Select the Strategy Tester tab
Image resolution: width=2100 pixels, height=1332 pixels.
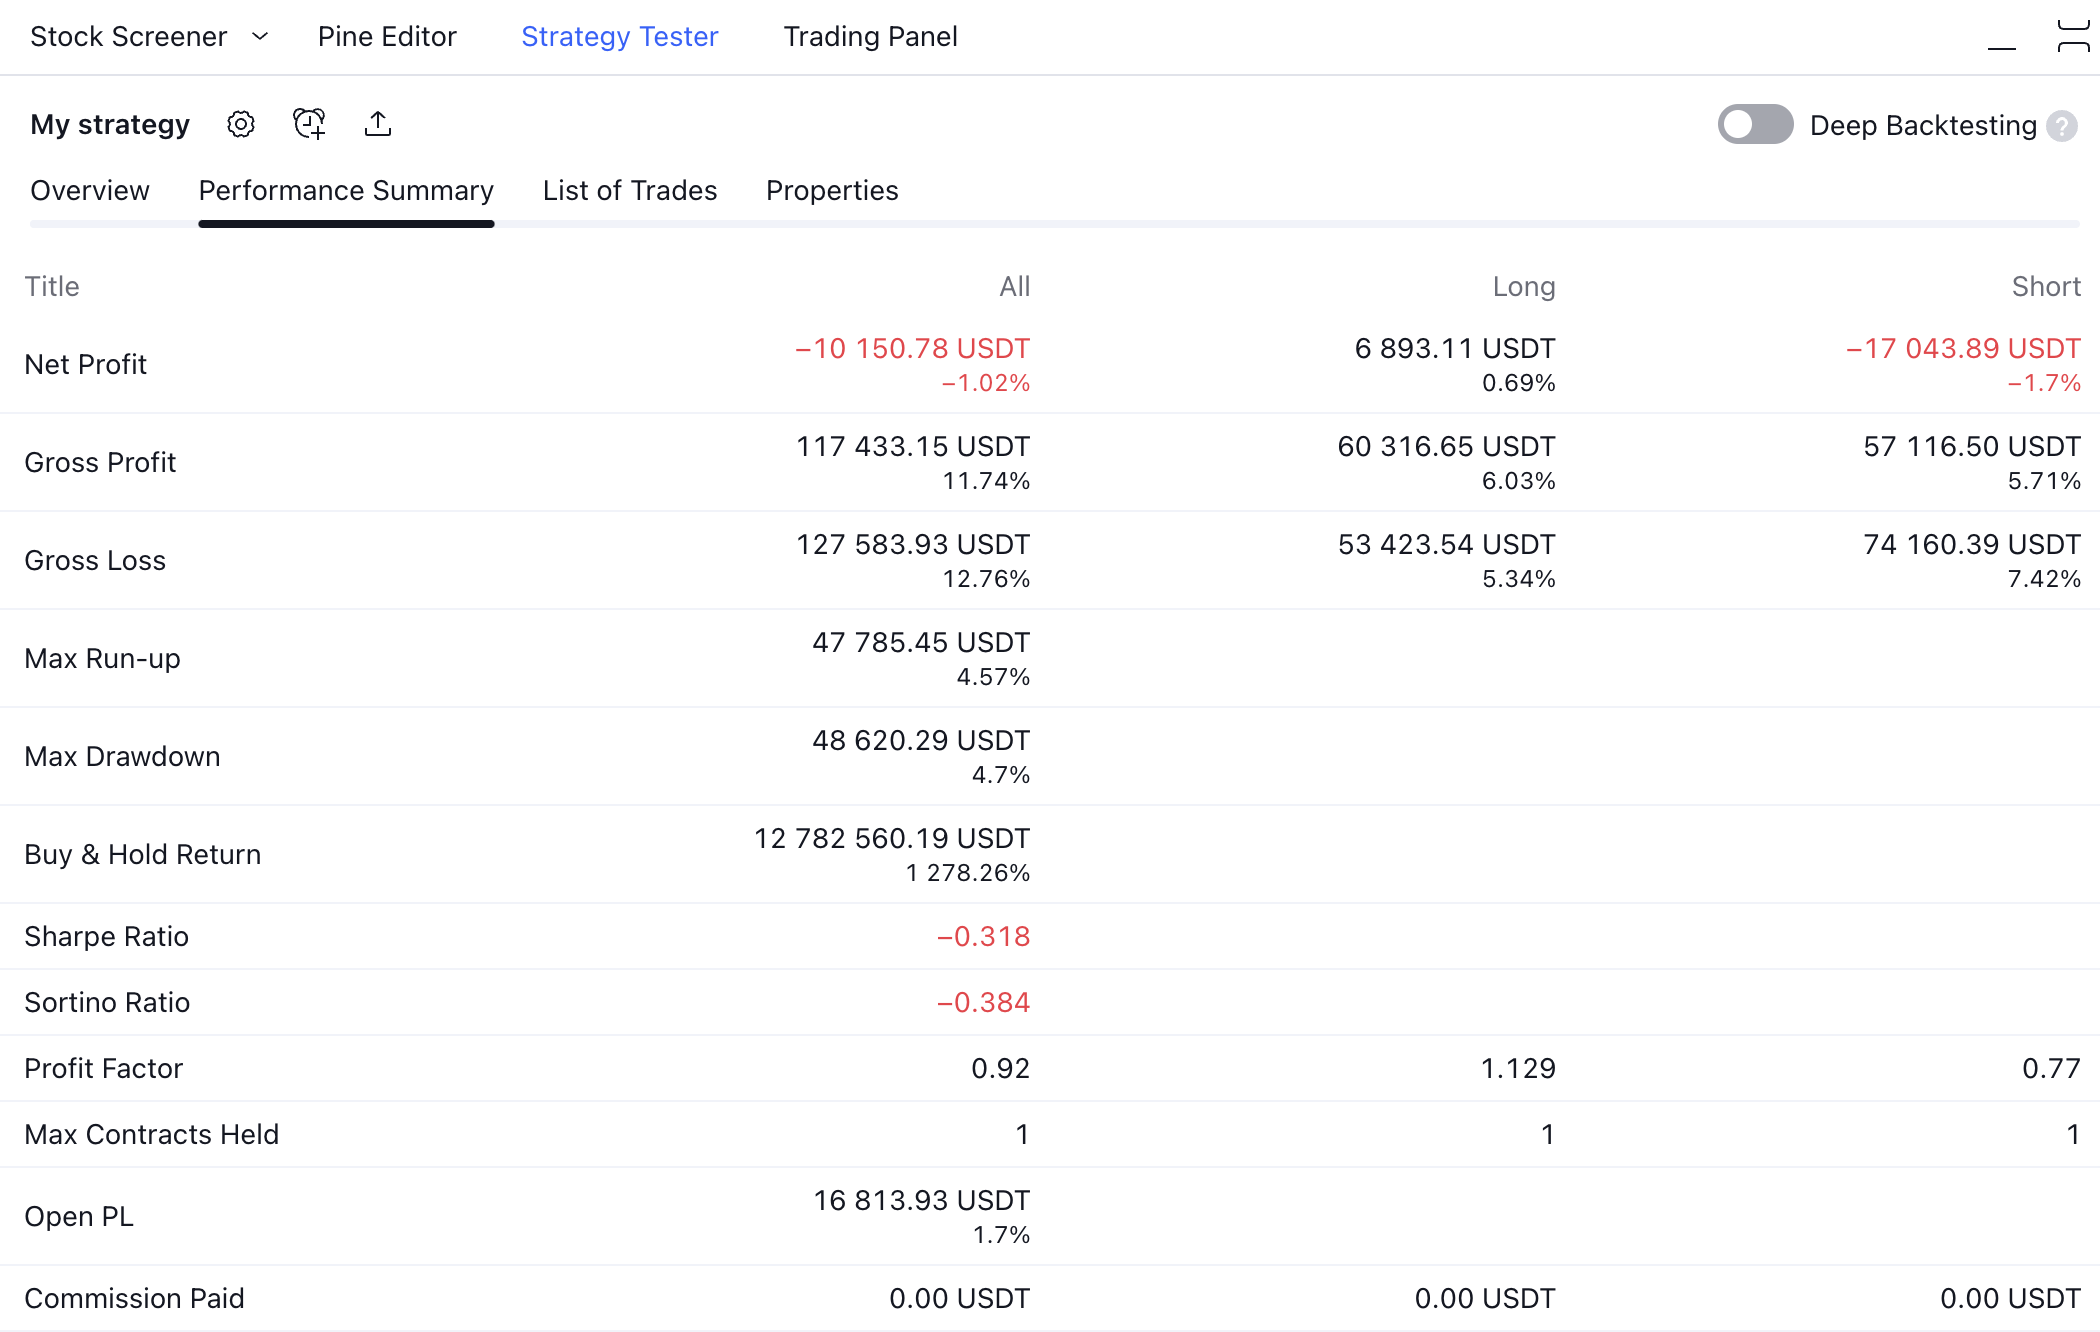(619, 37)
